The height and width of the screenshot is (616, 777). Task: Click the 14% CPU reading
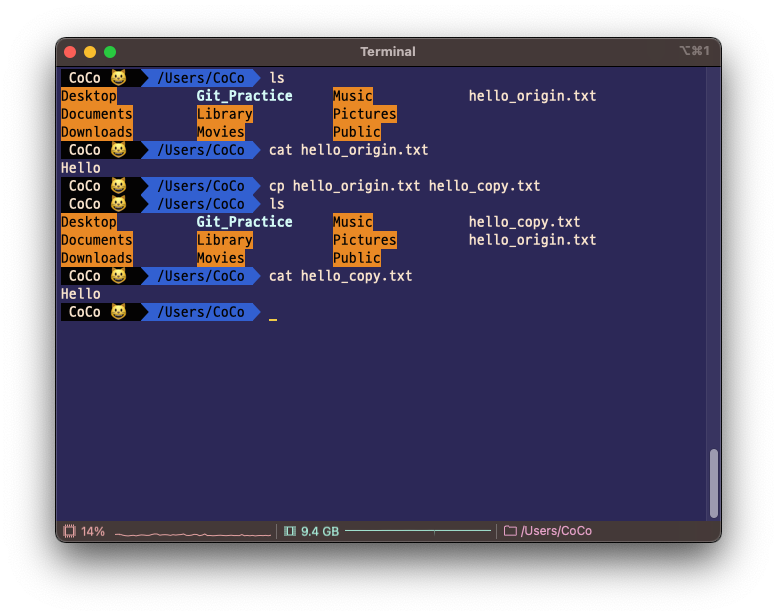point(93,531)
